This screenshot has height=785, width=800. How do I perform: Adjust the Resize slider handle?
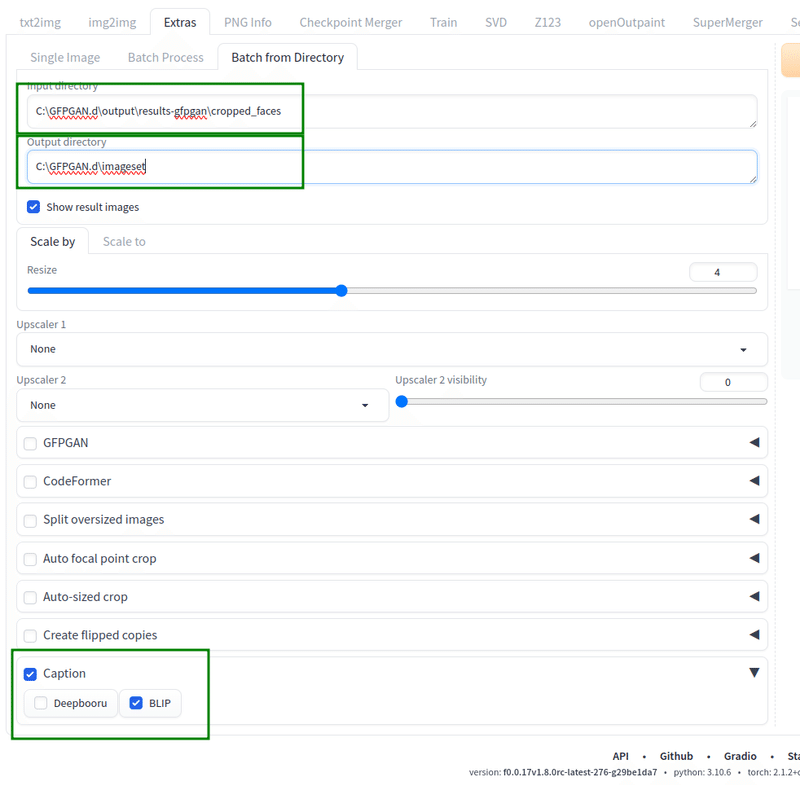pyautogui.click(x=341, y=291)
